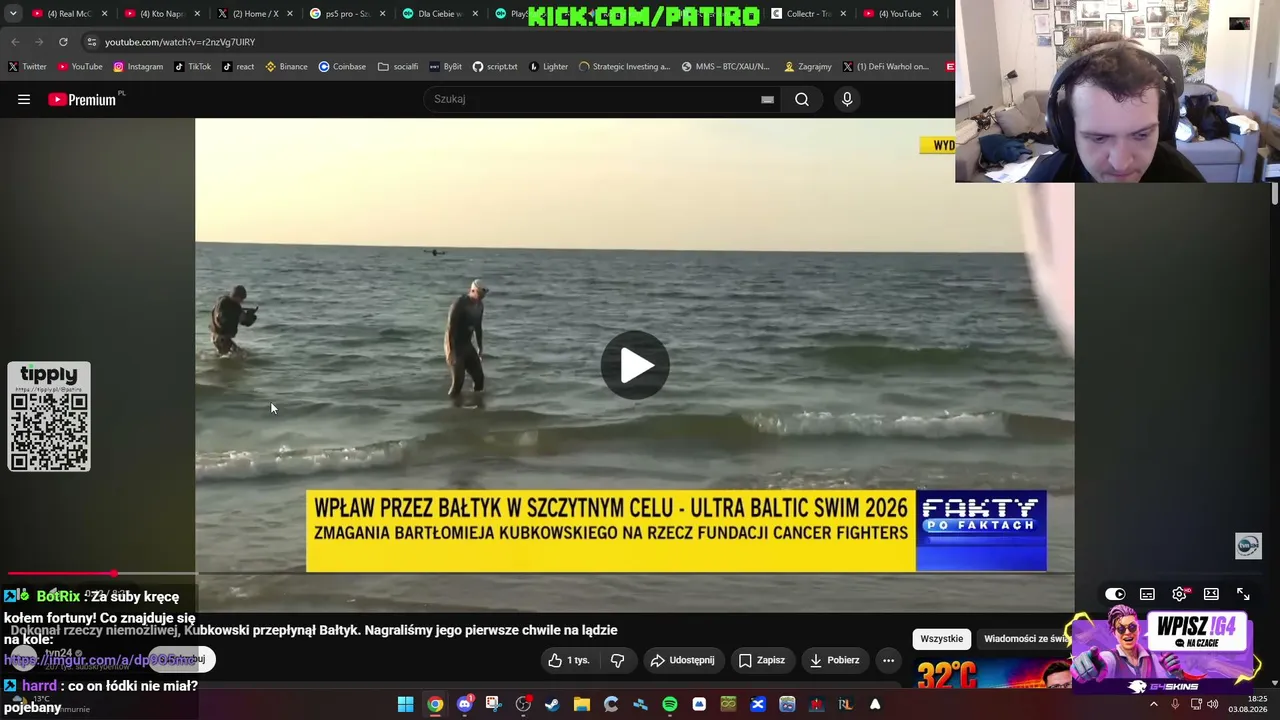Viewport: 1280px width, 720px height.
Task: Open Discord from the taskbar
Action: pyautogui.click(x=464, y=705)
